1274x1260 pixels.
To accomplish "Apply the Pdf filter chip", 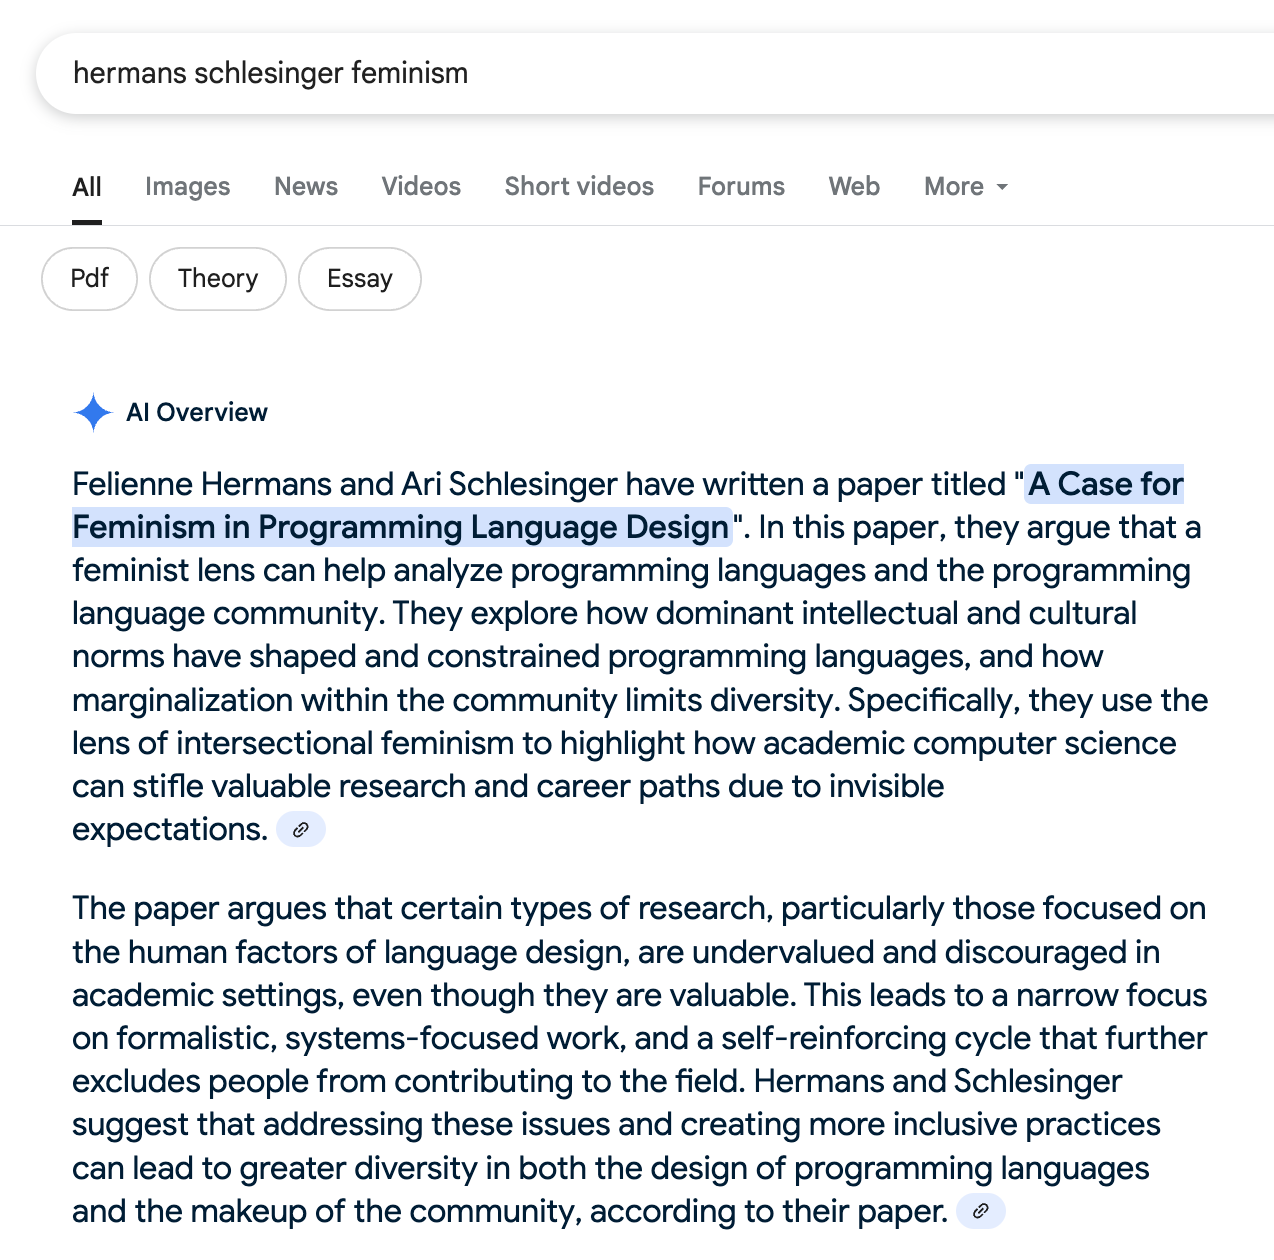I will (89, 279).
